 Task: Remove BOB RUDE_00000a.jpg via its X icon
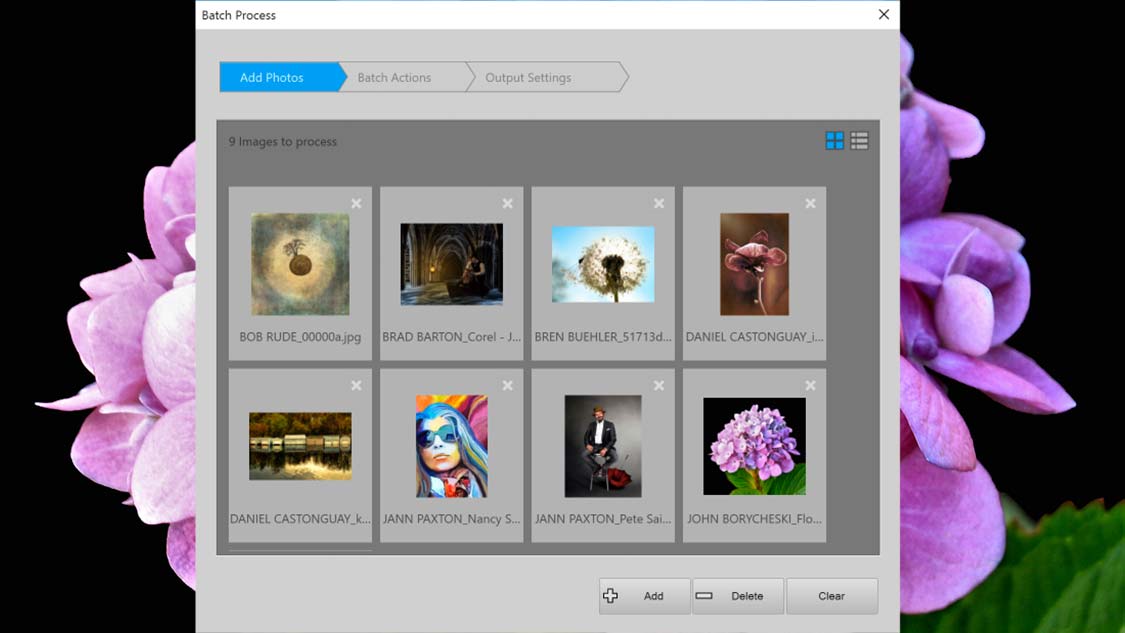357,203
